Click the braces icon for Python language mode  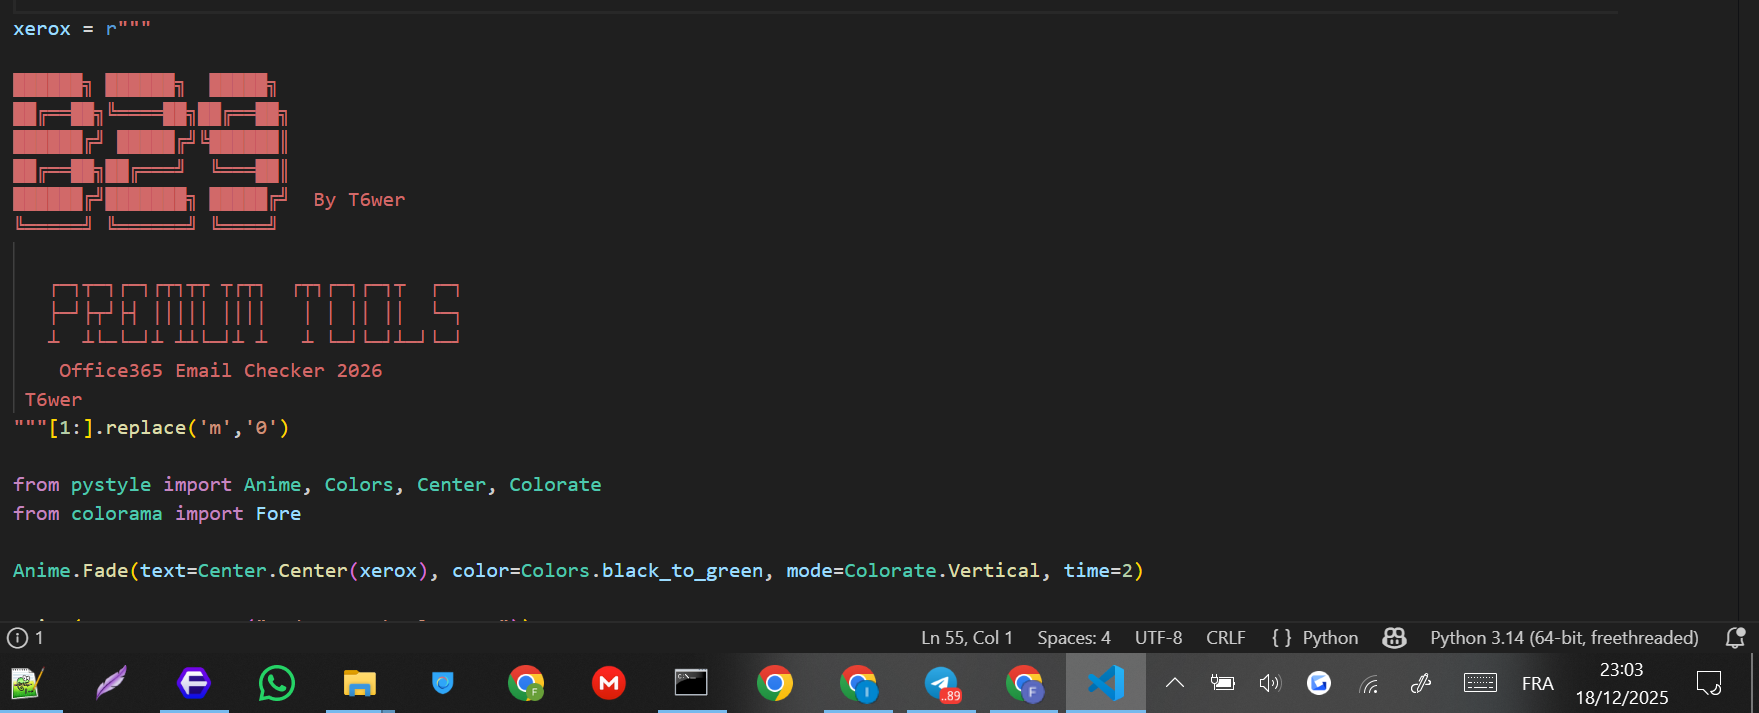tap(1281, 638)
